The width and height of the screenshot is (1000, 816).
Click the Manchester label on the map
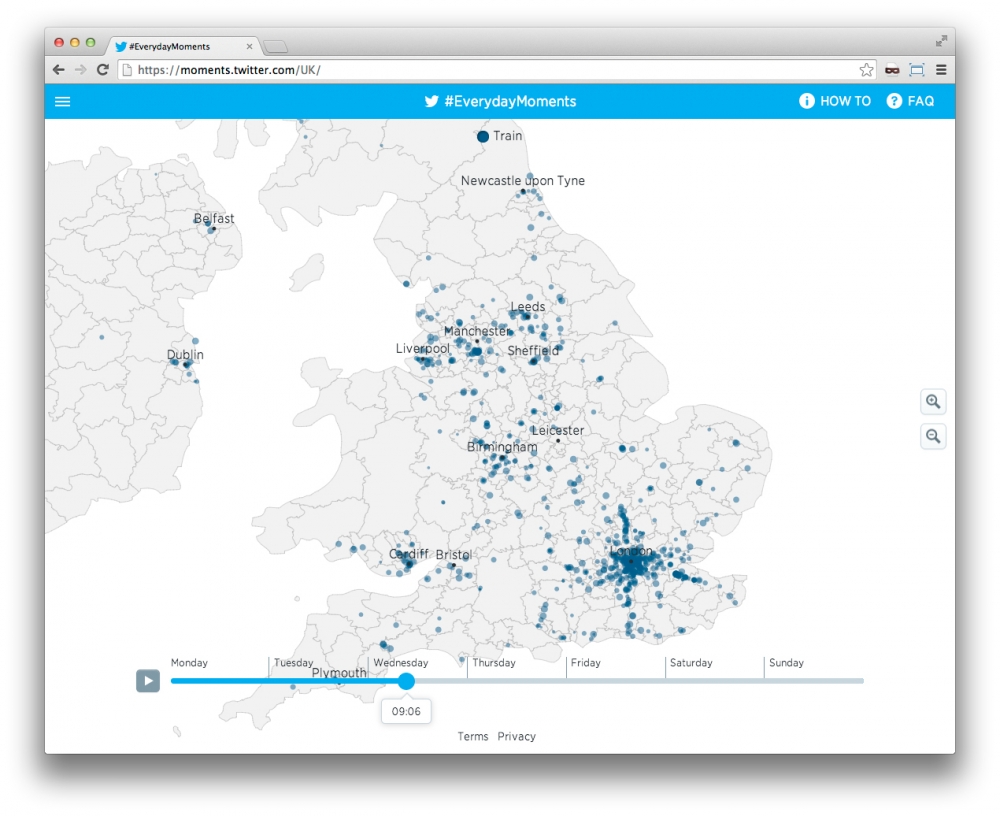point(476,331)
